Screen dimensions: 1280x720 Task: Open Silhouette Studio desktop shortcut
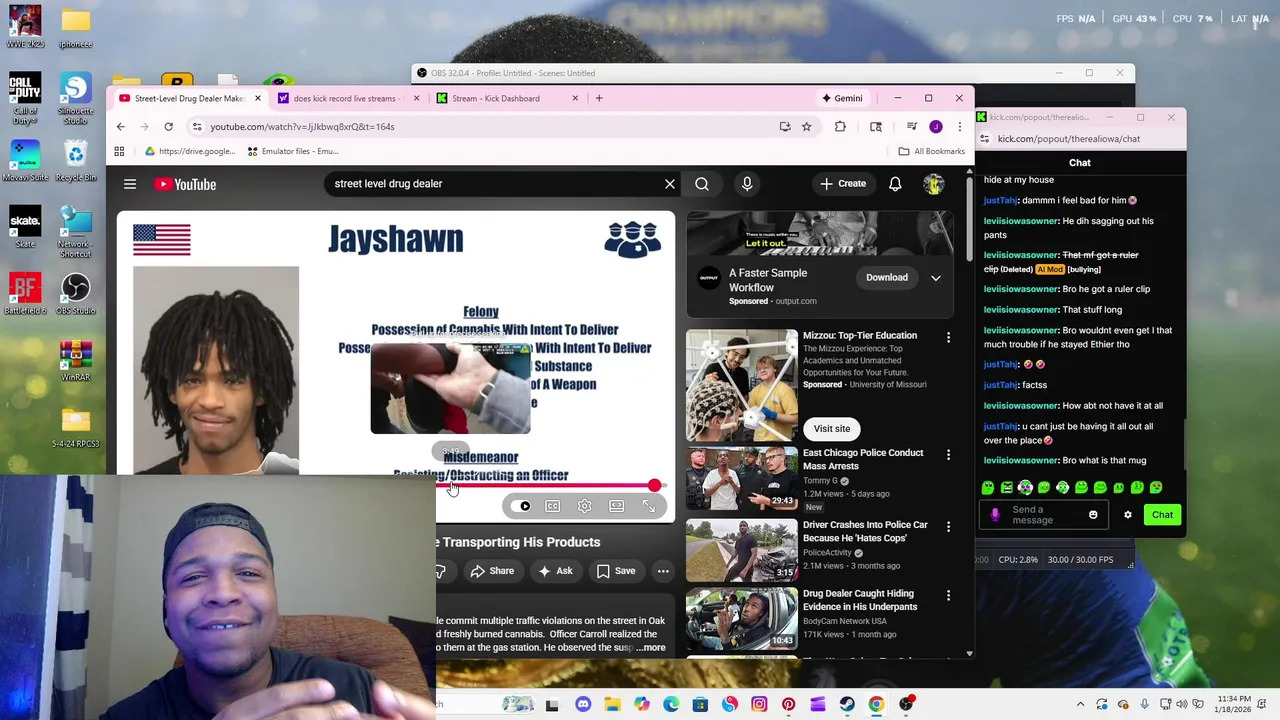pyautogui.click(x=75, y=98)
